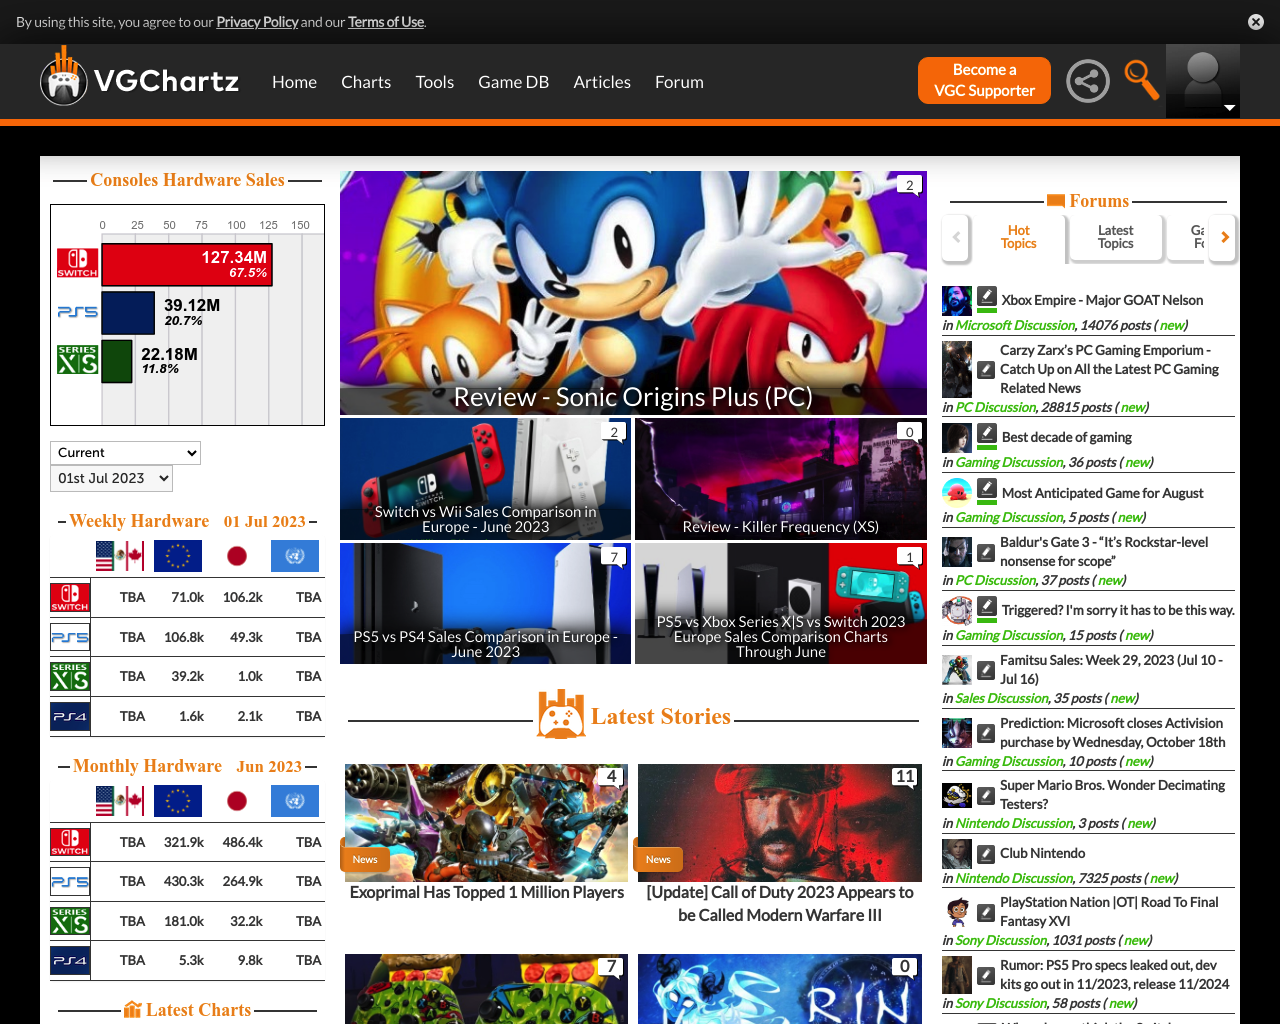Open Club Nintendo thread

(1042, 853)
